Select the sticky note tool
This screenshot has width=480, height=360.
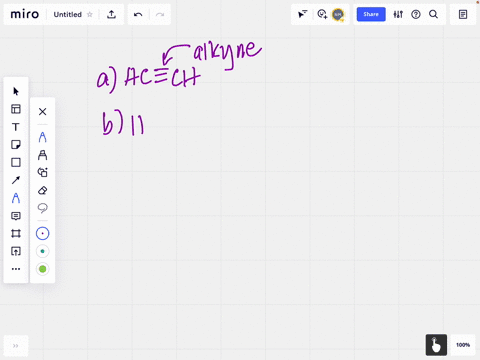tap(16, 145)
